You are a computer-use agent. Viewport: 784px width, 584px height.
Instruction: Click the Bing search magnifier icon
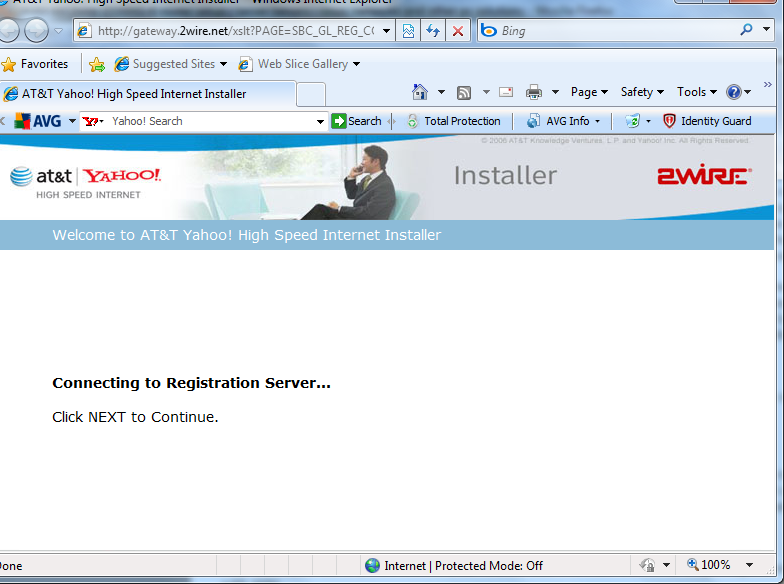click(746, 30)
